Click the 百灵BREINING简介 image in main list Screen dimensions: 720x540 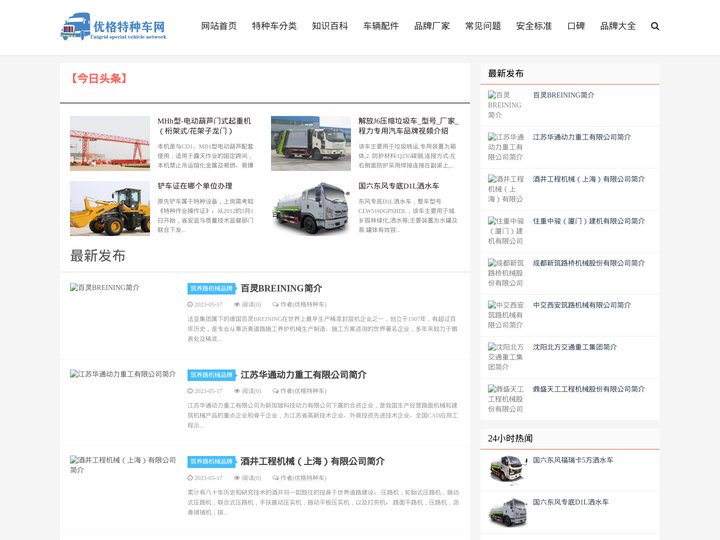tap(105, 287)
